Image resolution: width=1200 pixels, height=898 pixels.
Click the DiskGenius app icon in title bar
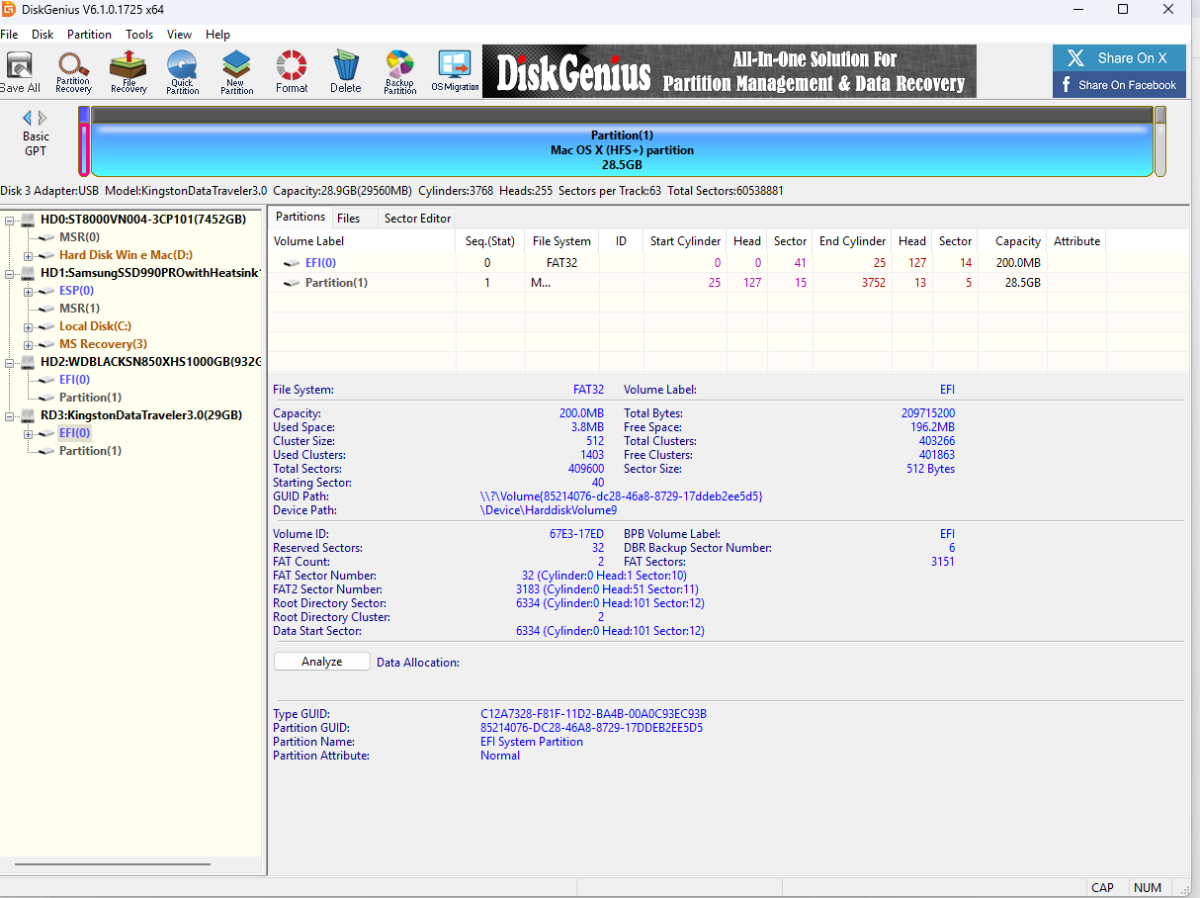tap(8, 10)
